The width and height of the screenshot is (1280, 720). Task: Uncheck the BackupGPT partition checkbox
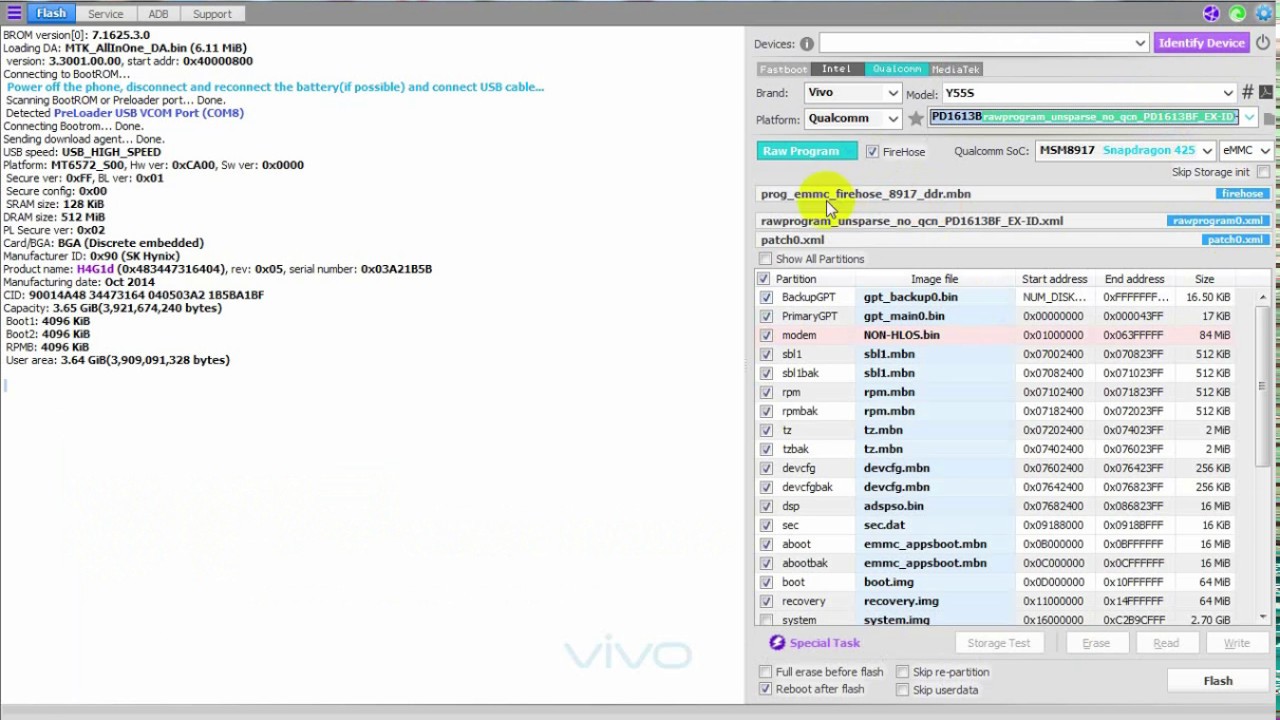(x=766, y=297)
